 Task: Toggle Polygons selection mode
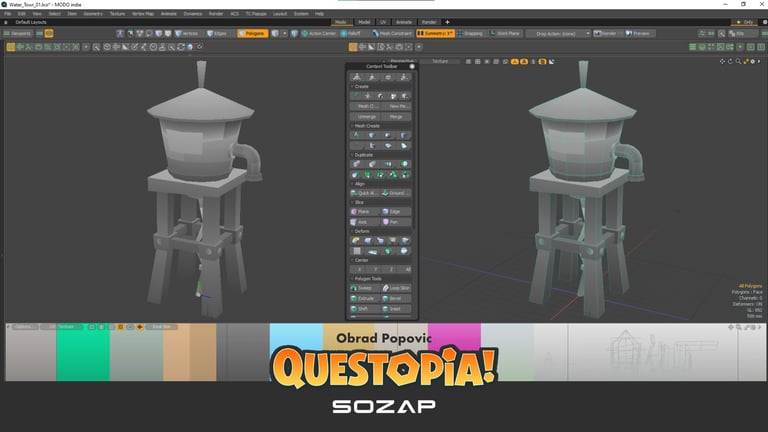click(x=253, y=33)
